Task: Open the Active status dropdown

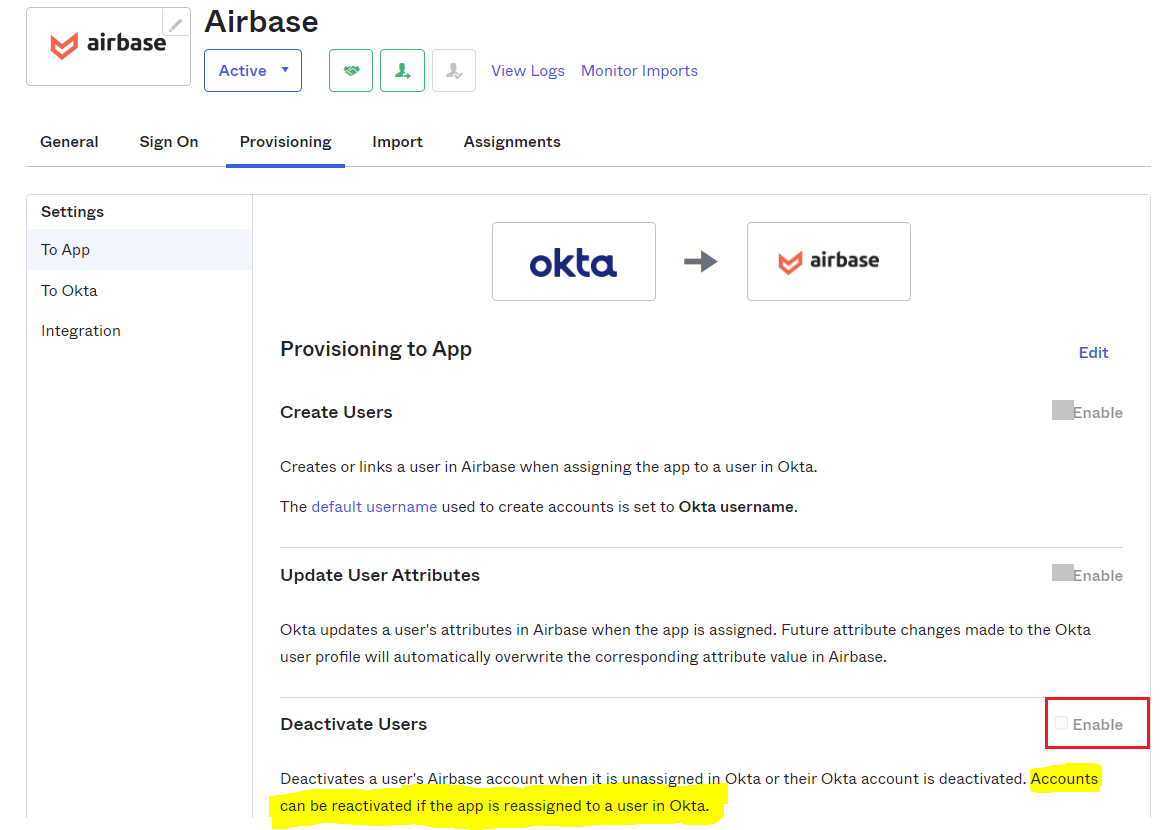Action: (253, 71)
